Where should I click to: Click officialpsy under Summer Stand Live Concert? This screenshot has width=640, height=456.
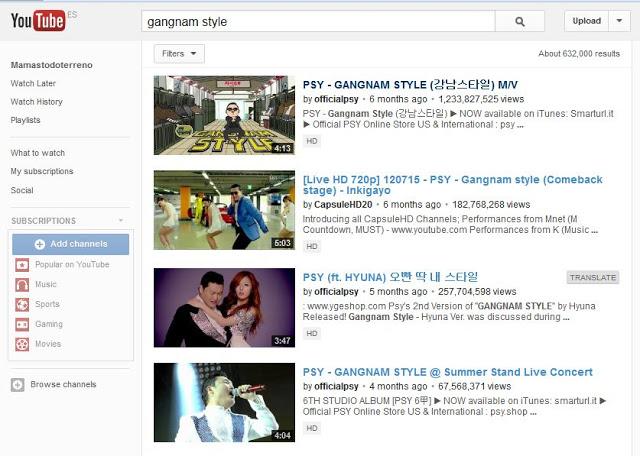coord(336,386)
